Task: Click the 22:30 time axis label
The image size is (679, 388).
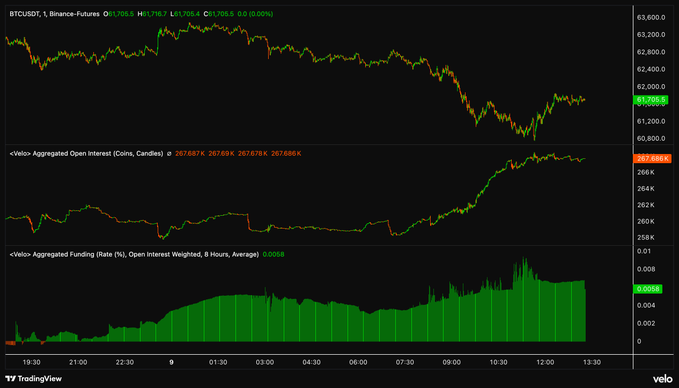Action: pyautogui.click(x=125, y=362)
